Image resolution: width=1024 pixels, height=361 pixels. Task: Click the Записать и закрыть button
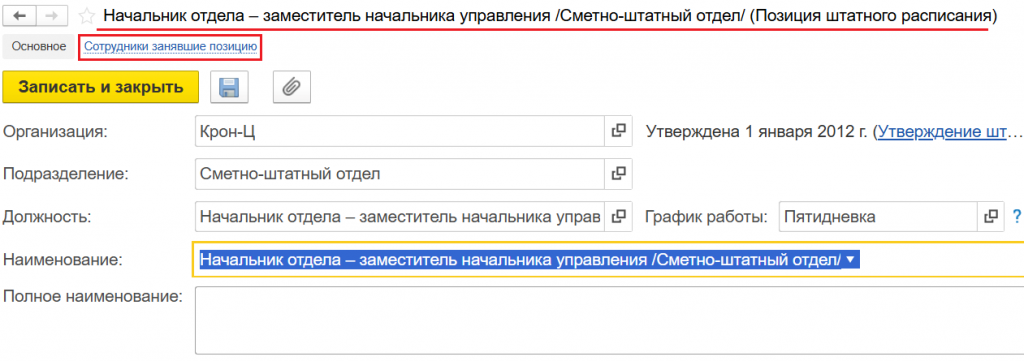click(x=101, y=87)
